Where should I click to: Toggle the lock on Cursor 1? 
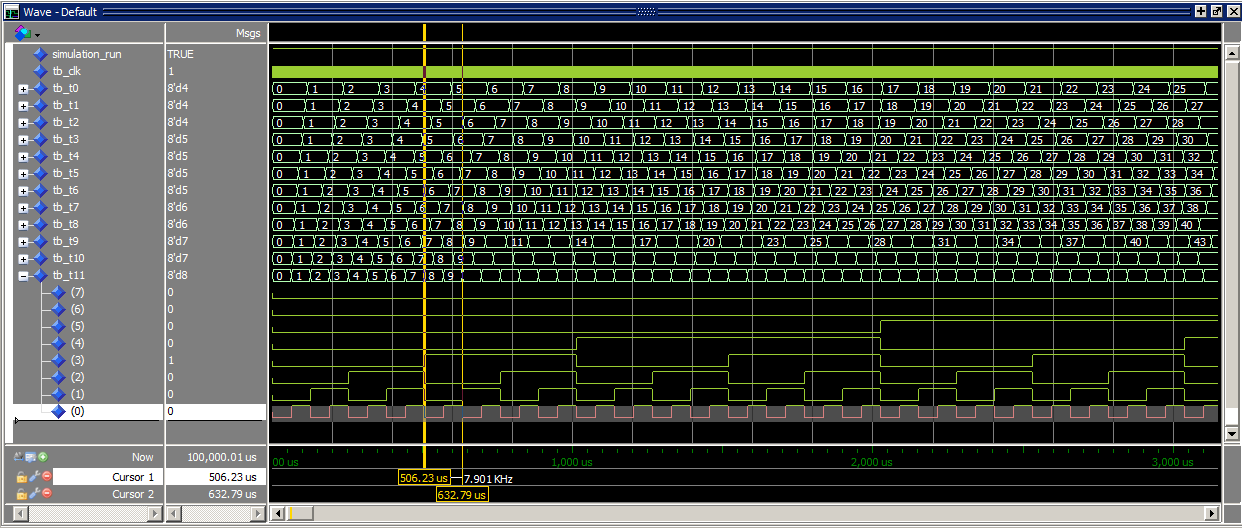[21, 477]
